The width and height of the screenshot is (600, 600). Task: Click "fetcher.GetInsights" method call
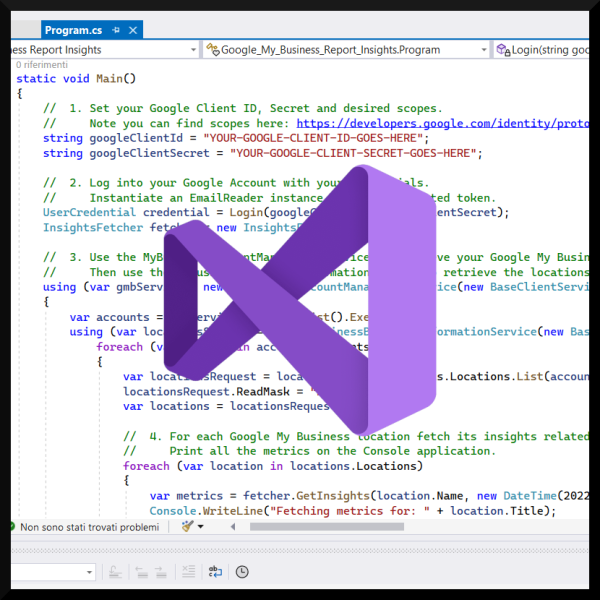[306, 496]
